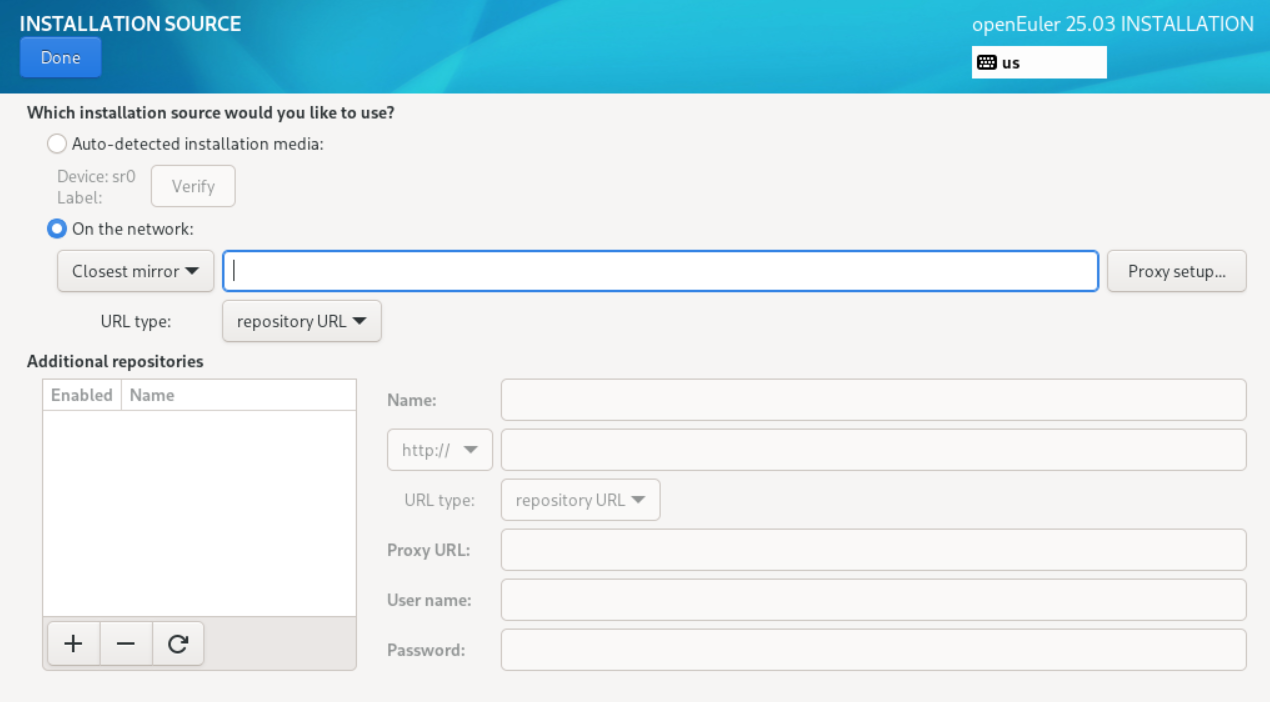The width and height of the screenshot is (1270, 702).
Task: Open Proxy setup dialog
Action: tap(1176, 271)
